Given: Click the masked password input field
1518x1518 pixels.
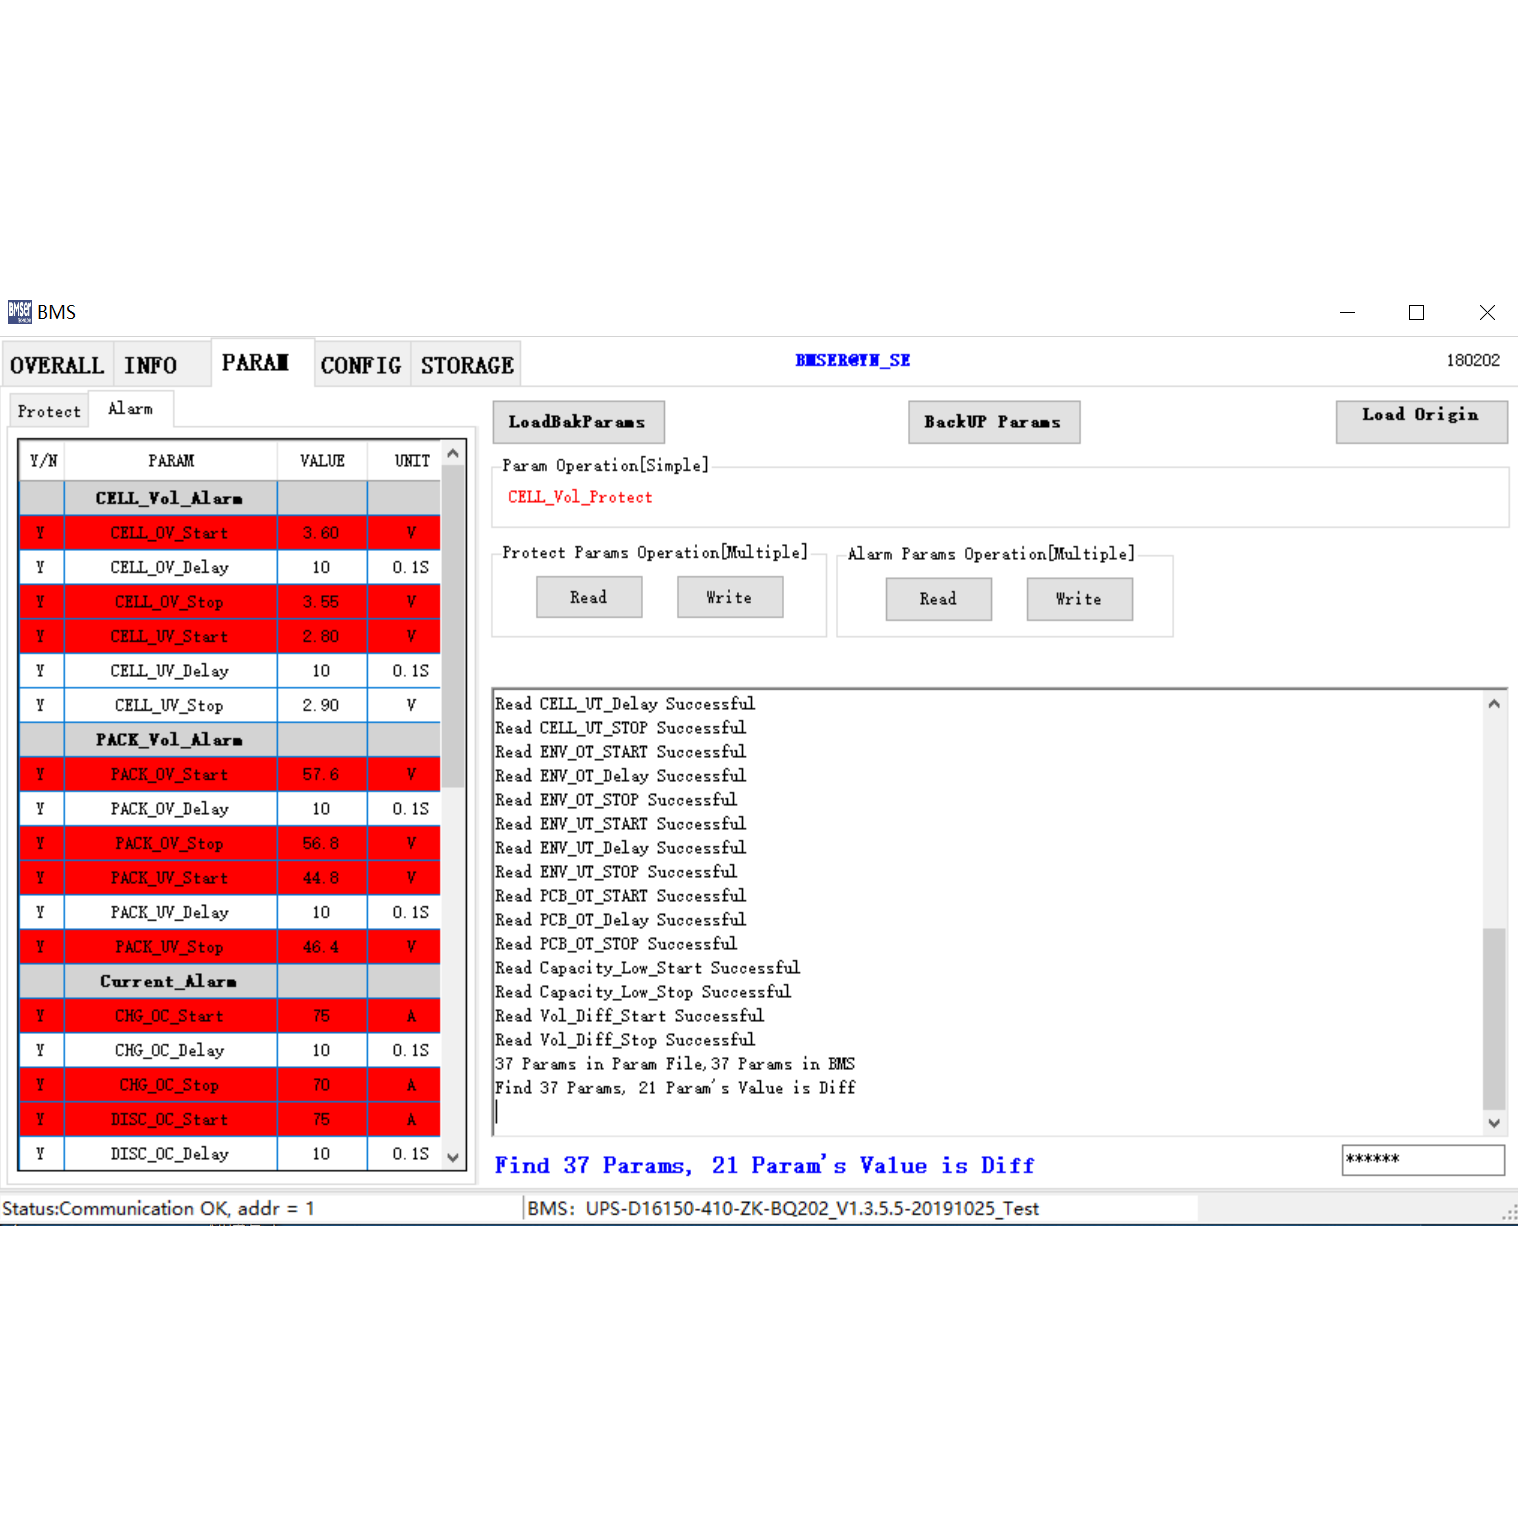Looking at the screenshot, I should pyautogui.click(x=1423, y=1160).
